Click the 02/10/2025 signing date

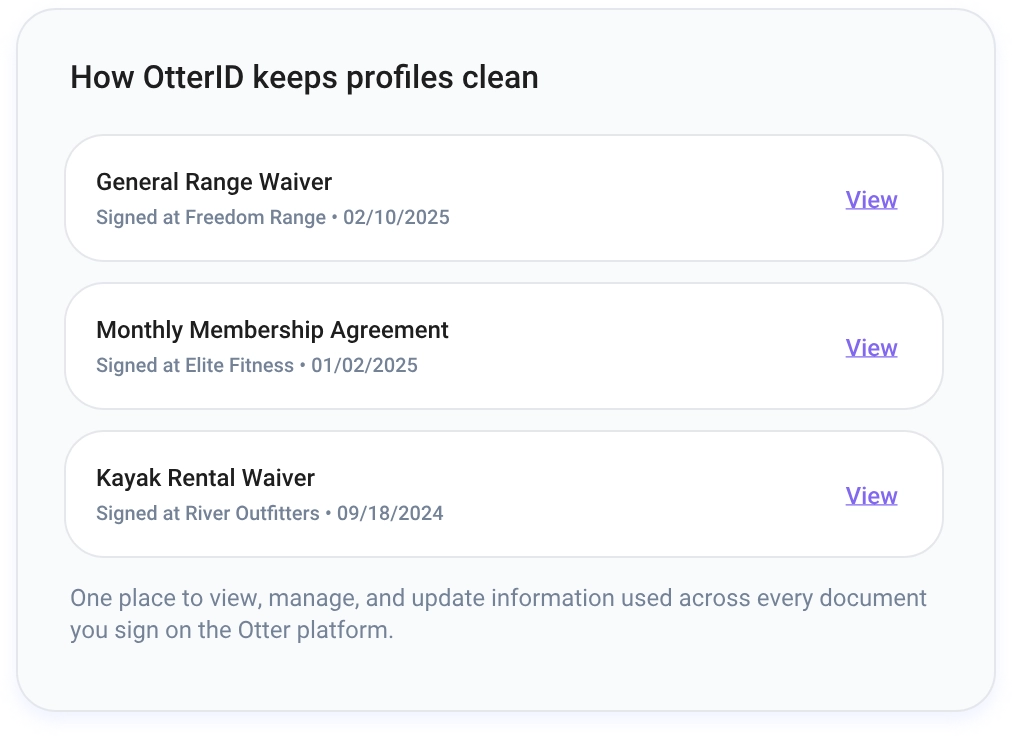pos(396,217)
